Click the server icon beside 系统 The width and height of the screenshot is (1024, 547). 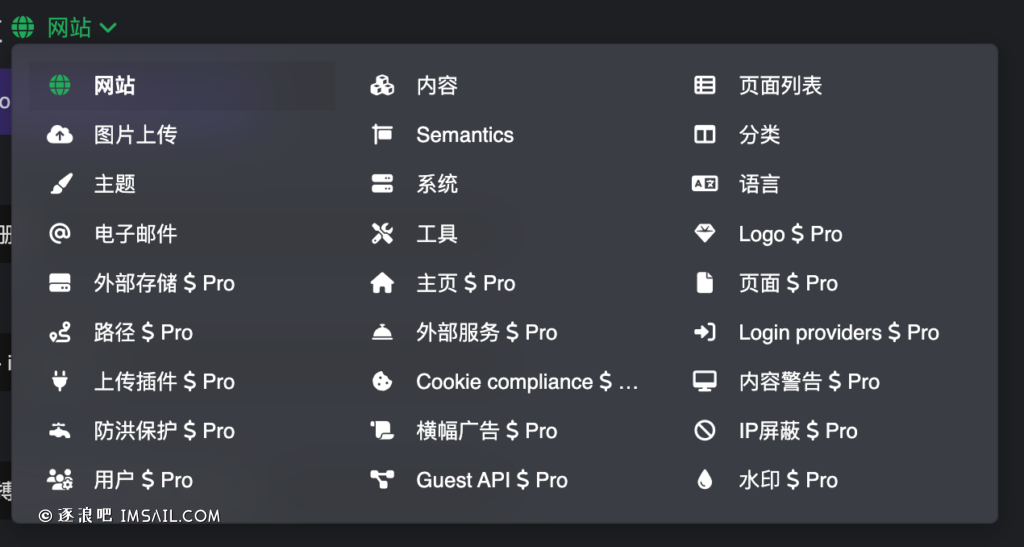[382, 184]
